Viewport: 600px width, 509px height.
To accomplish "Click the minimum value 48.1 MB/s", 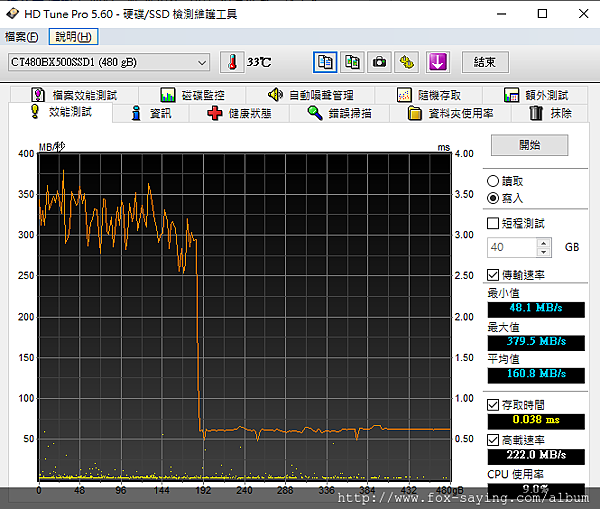I will [x=536, y=309].
